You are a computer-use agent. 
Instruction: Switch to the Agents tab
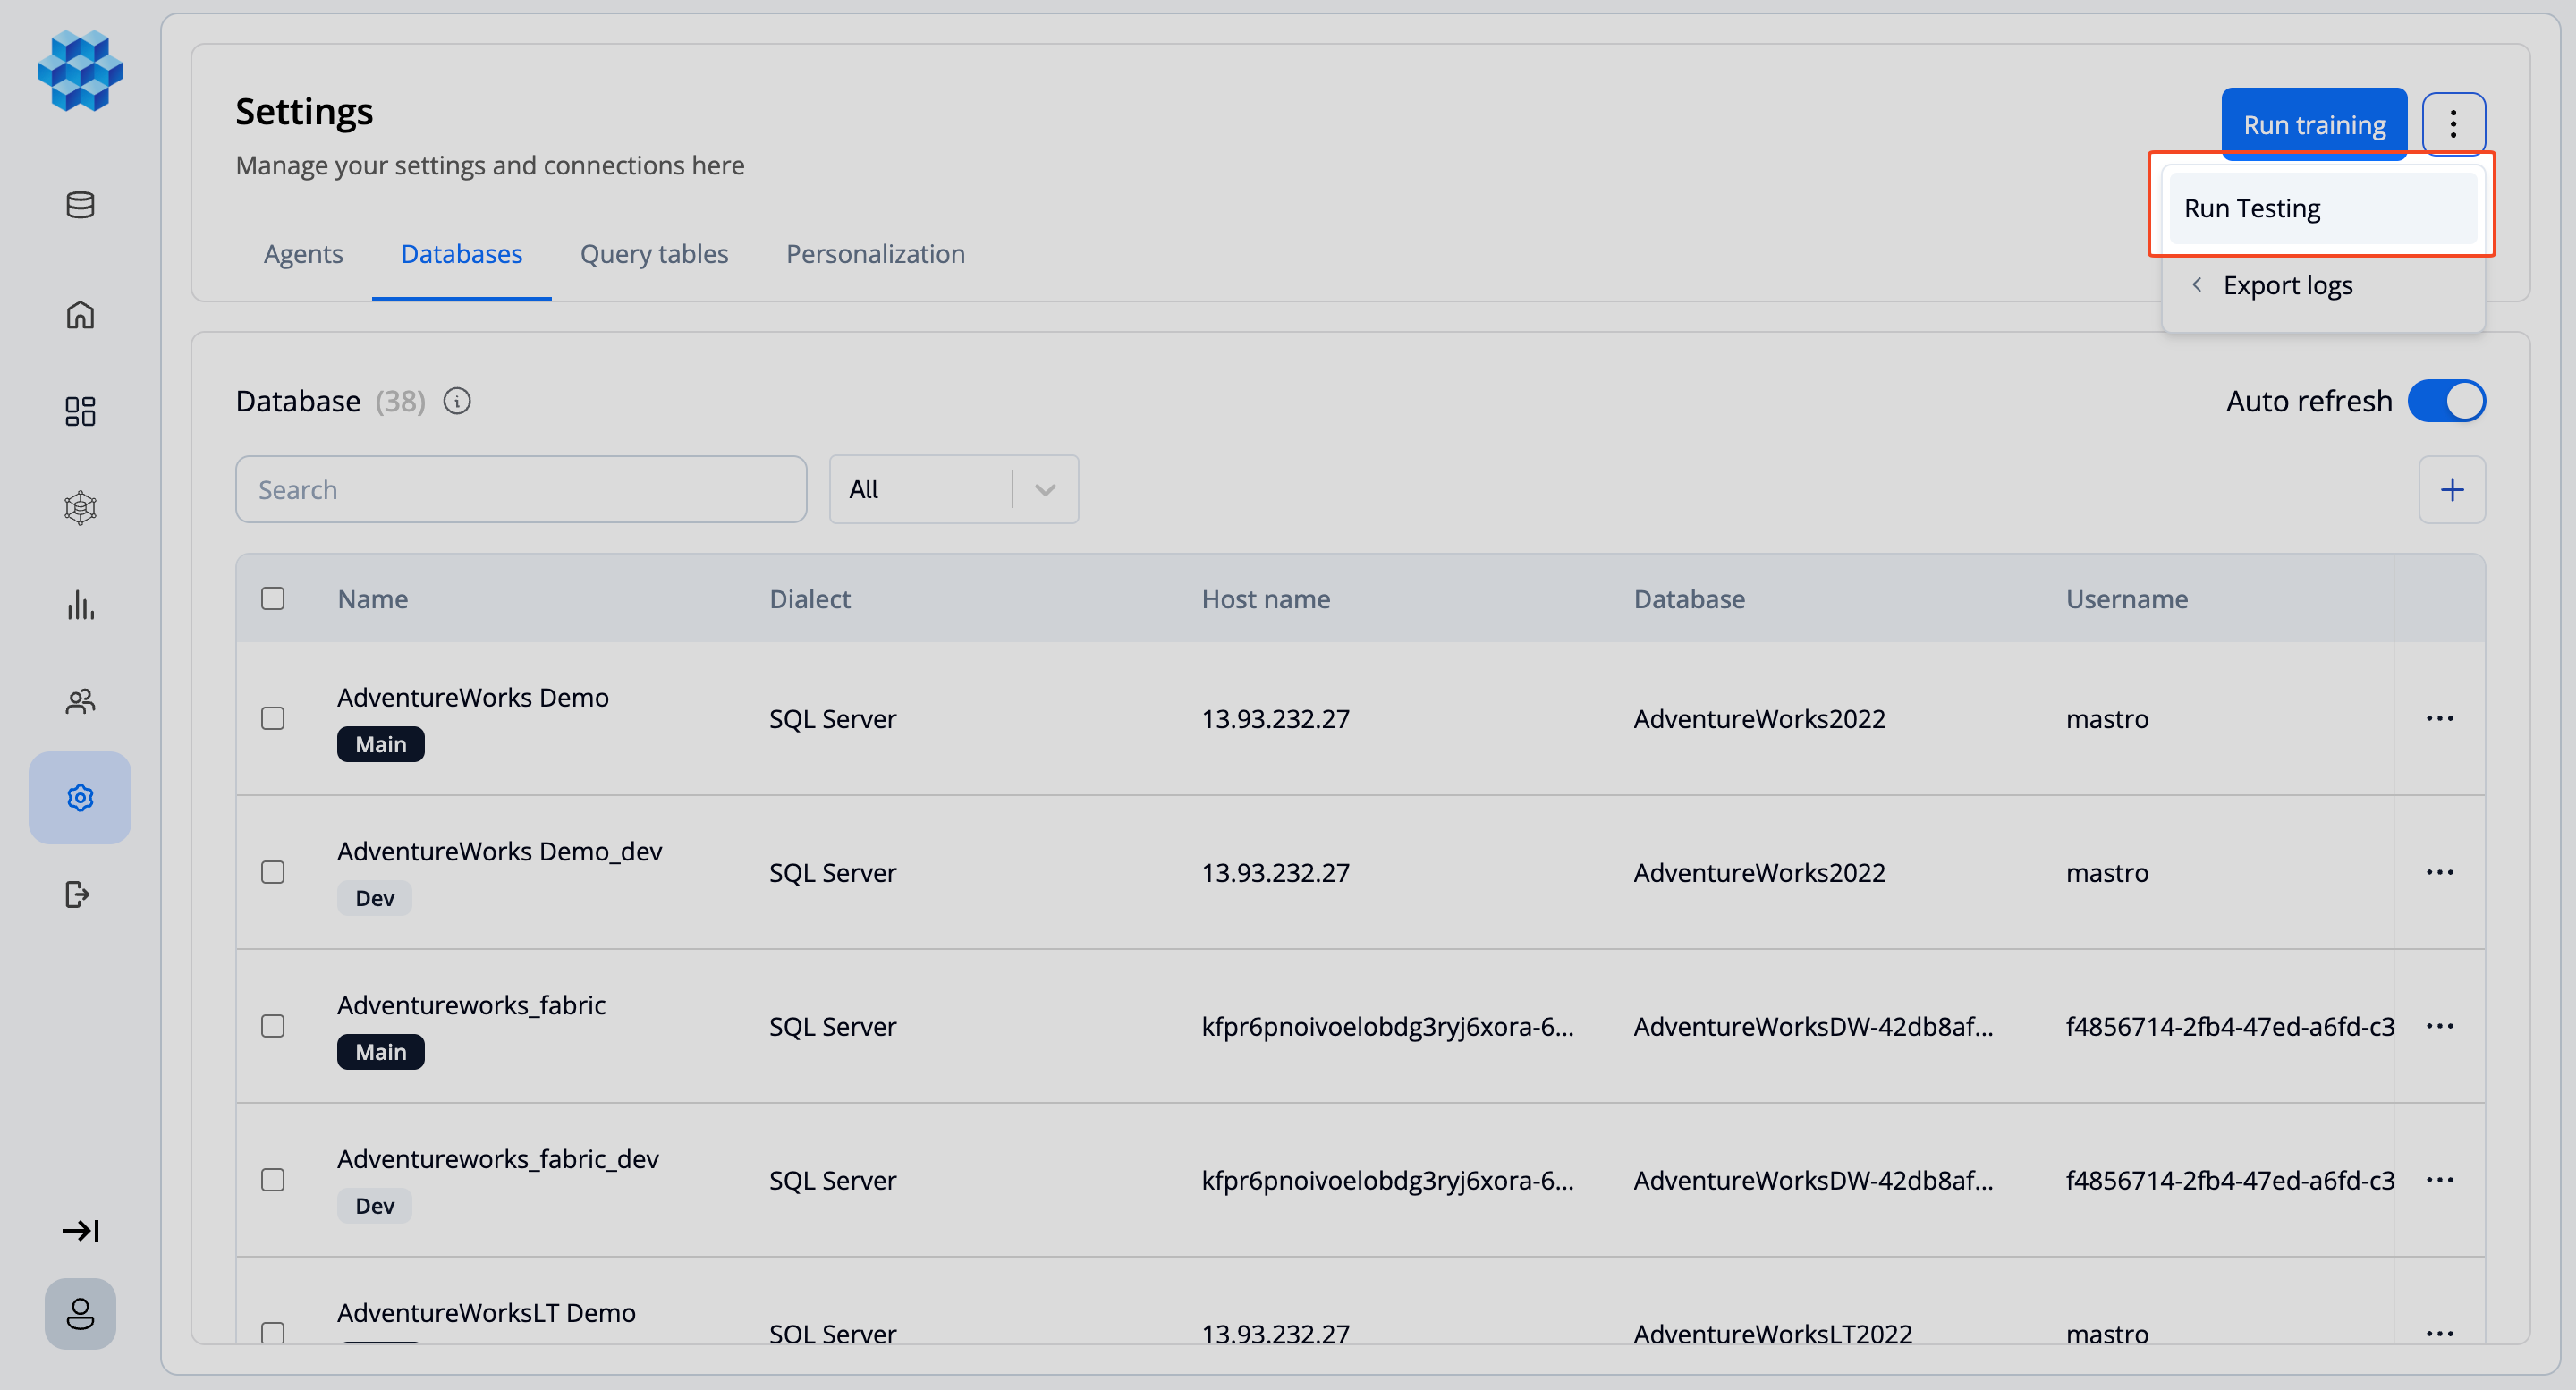(303, 254)
